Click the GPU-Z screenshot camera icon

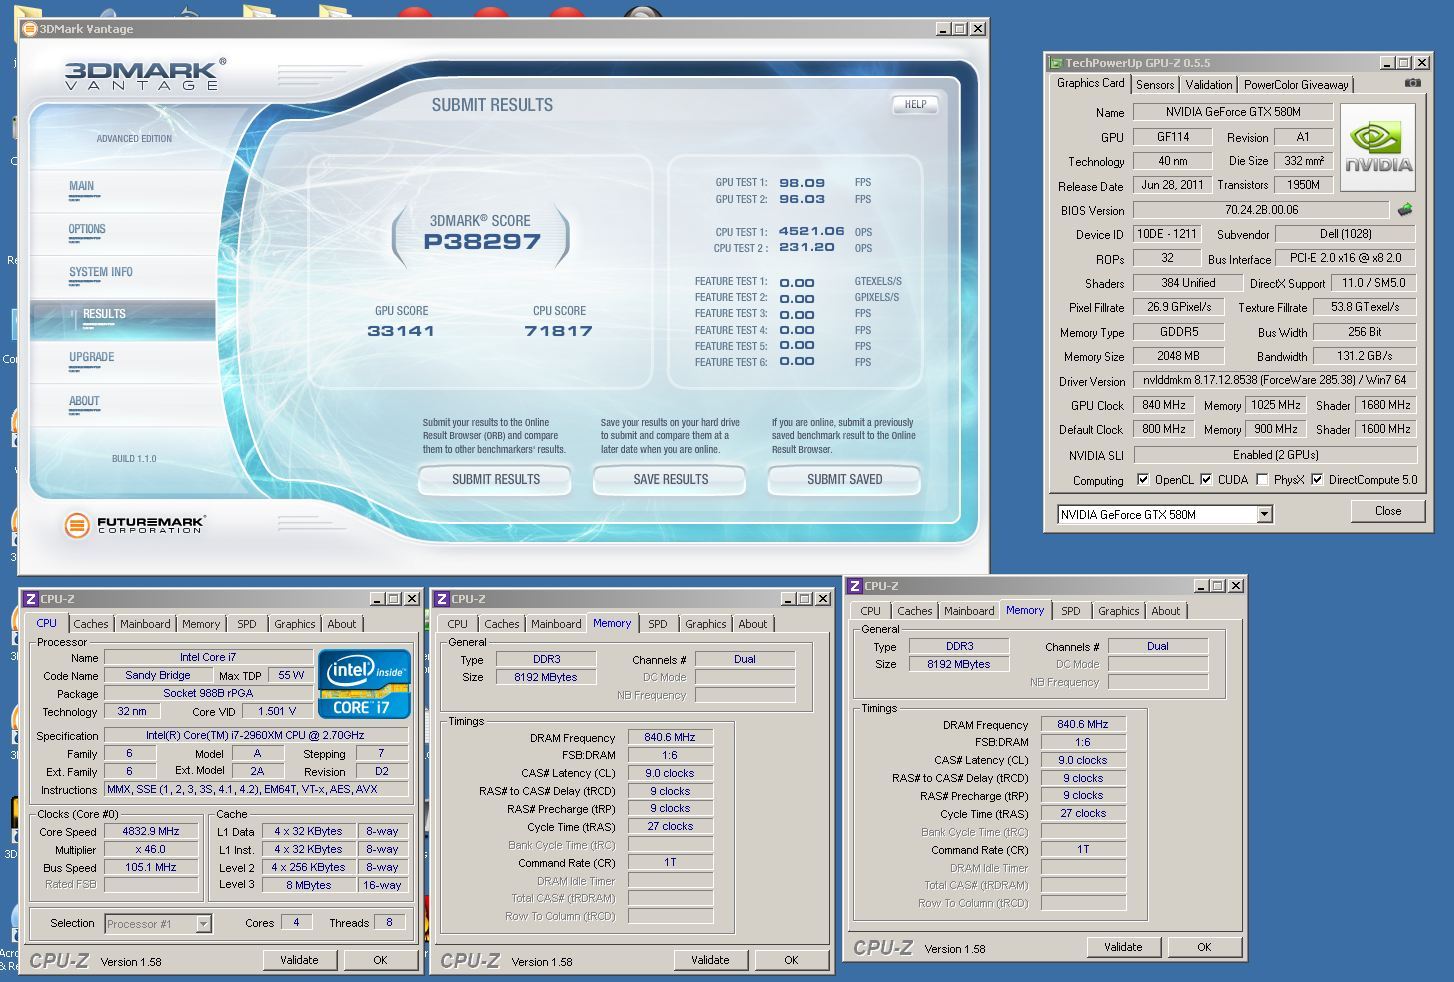click(x=1412, y=84)
